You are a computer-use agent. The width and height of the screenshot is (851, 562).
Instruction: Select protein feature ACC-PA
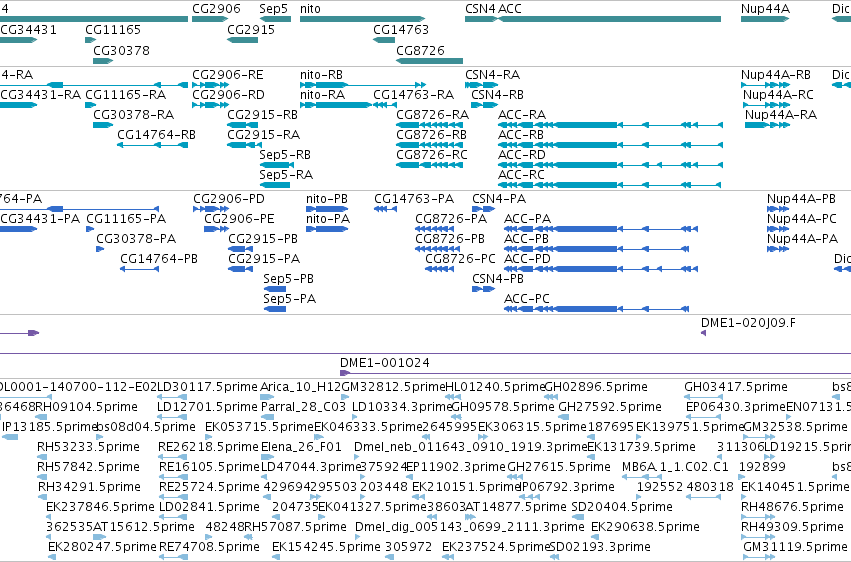pyautogui.click(x=601, y=229)
